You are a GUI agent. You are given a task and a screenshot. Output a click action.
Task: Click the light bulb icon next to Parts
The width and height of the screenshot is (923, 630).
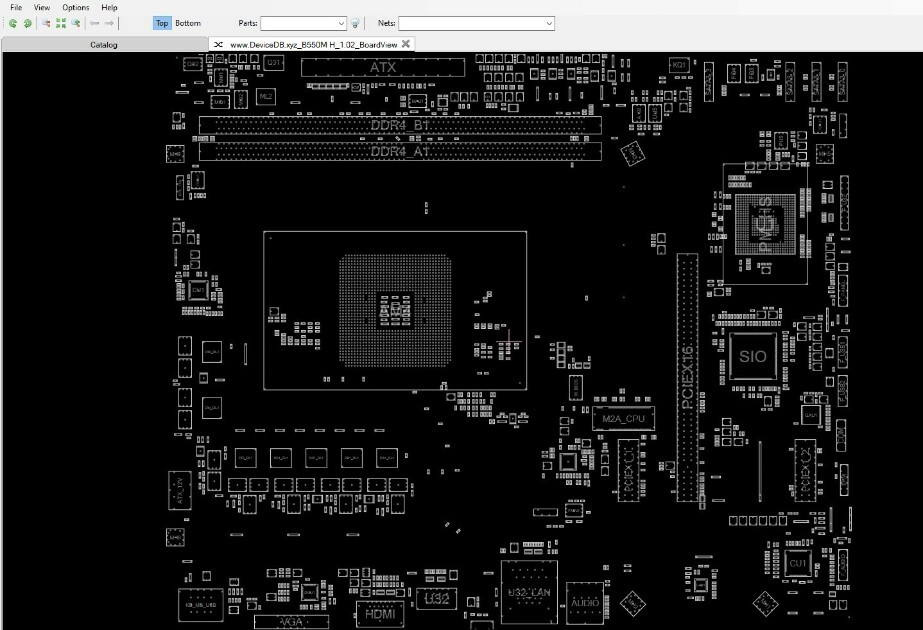pyautogui.click(x=355, y=24)
